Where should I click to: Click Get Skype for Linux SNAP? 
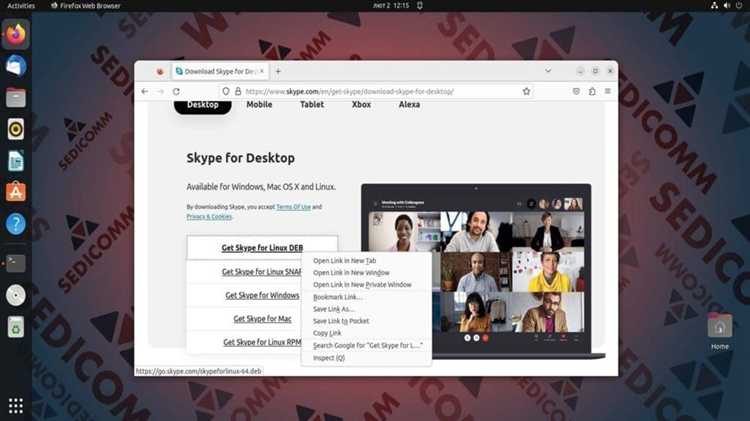262,272
